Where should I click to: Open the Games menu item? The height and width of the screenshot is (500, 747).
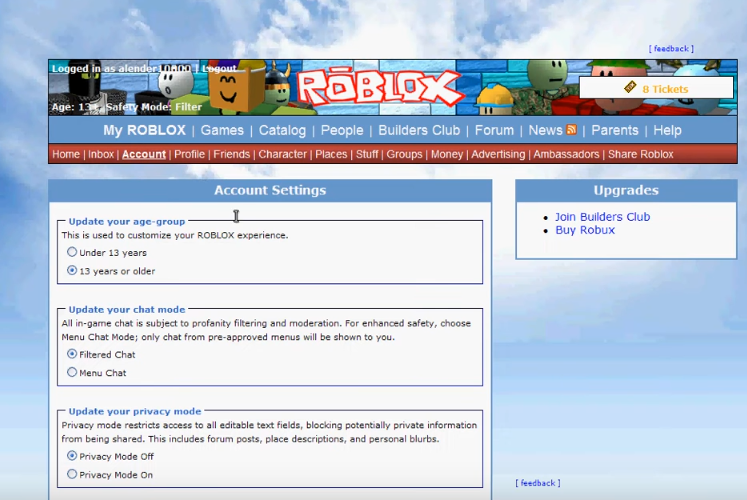click(222, 130)
